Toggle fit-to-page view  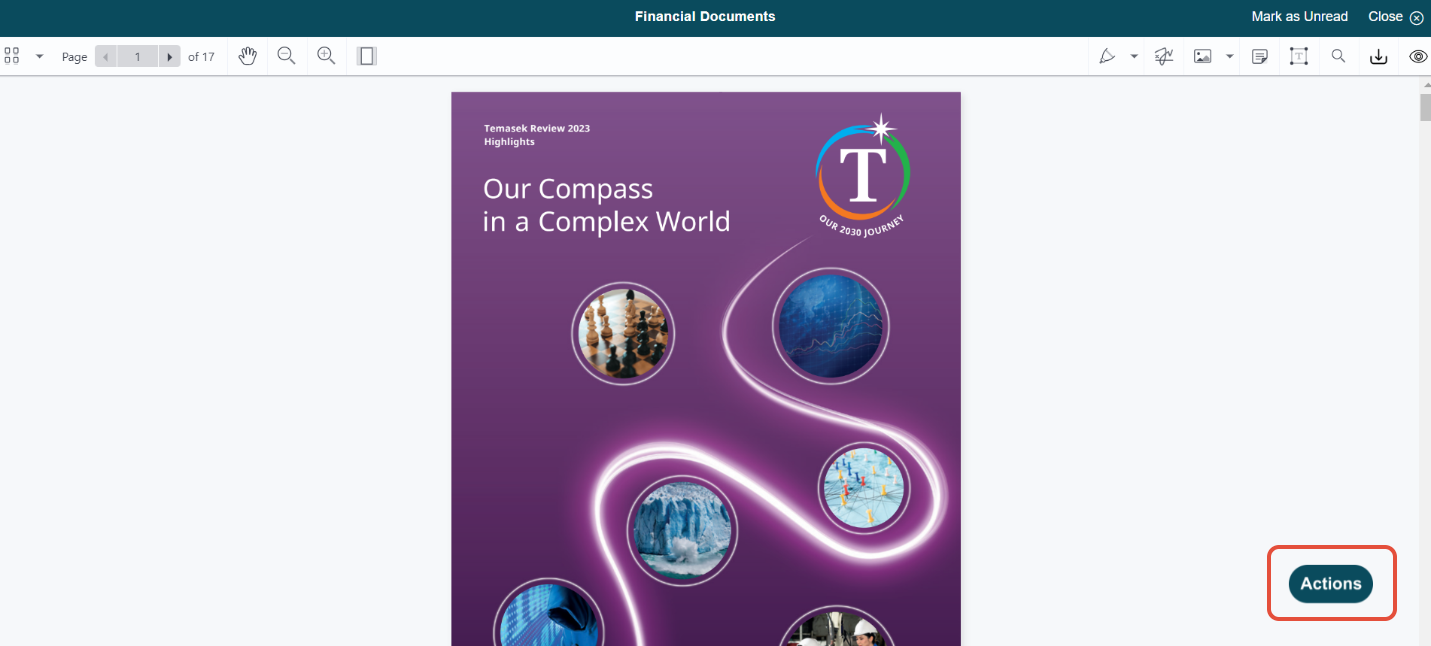click(x=367, y=56)
